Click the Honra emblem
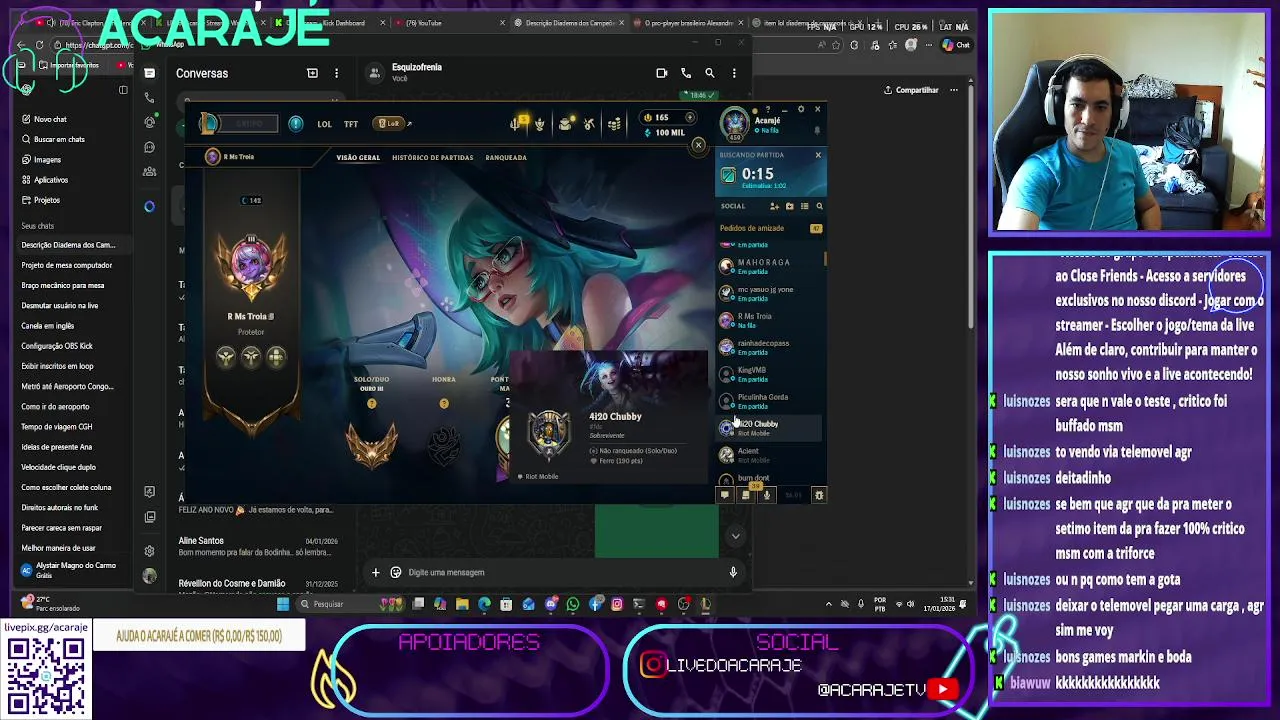1280x720 pixels. point(444,445)
